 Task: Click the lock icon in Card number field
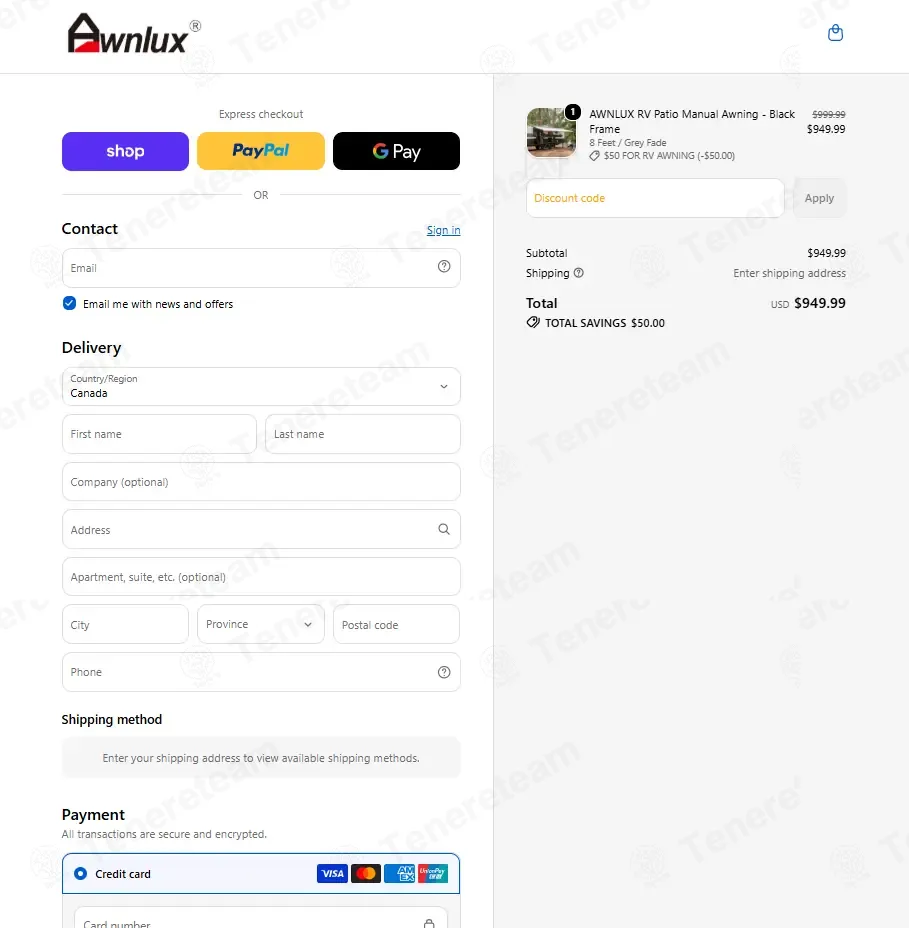(429, 923)
